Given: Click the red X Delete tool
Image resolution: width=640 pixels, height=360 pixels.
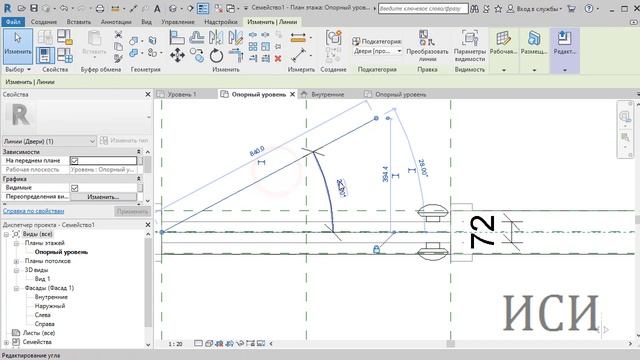Looking at the screenshot, I should (278, 59).
